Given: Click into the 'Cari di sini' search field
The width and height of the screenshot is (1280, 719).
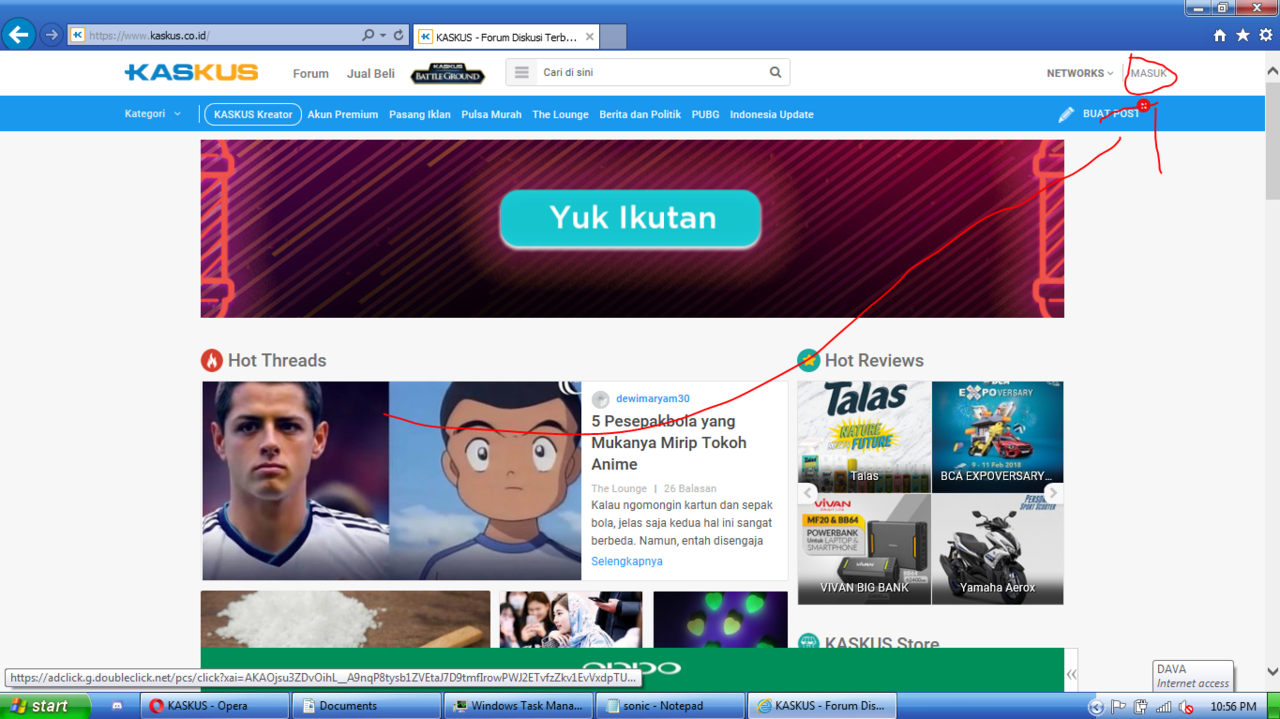Looking at the screenshot, I should (x=650, y=72).
